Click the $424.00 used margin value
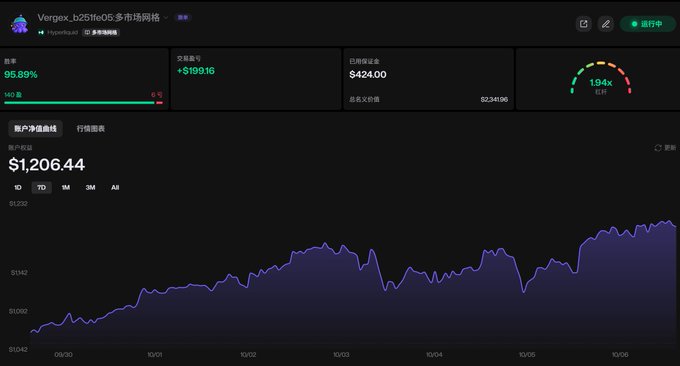 pyautogui.click(x=368, y=75)
